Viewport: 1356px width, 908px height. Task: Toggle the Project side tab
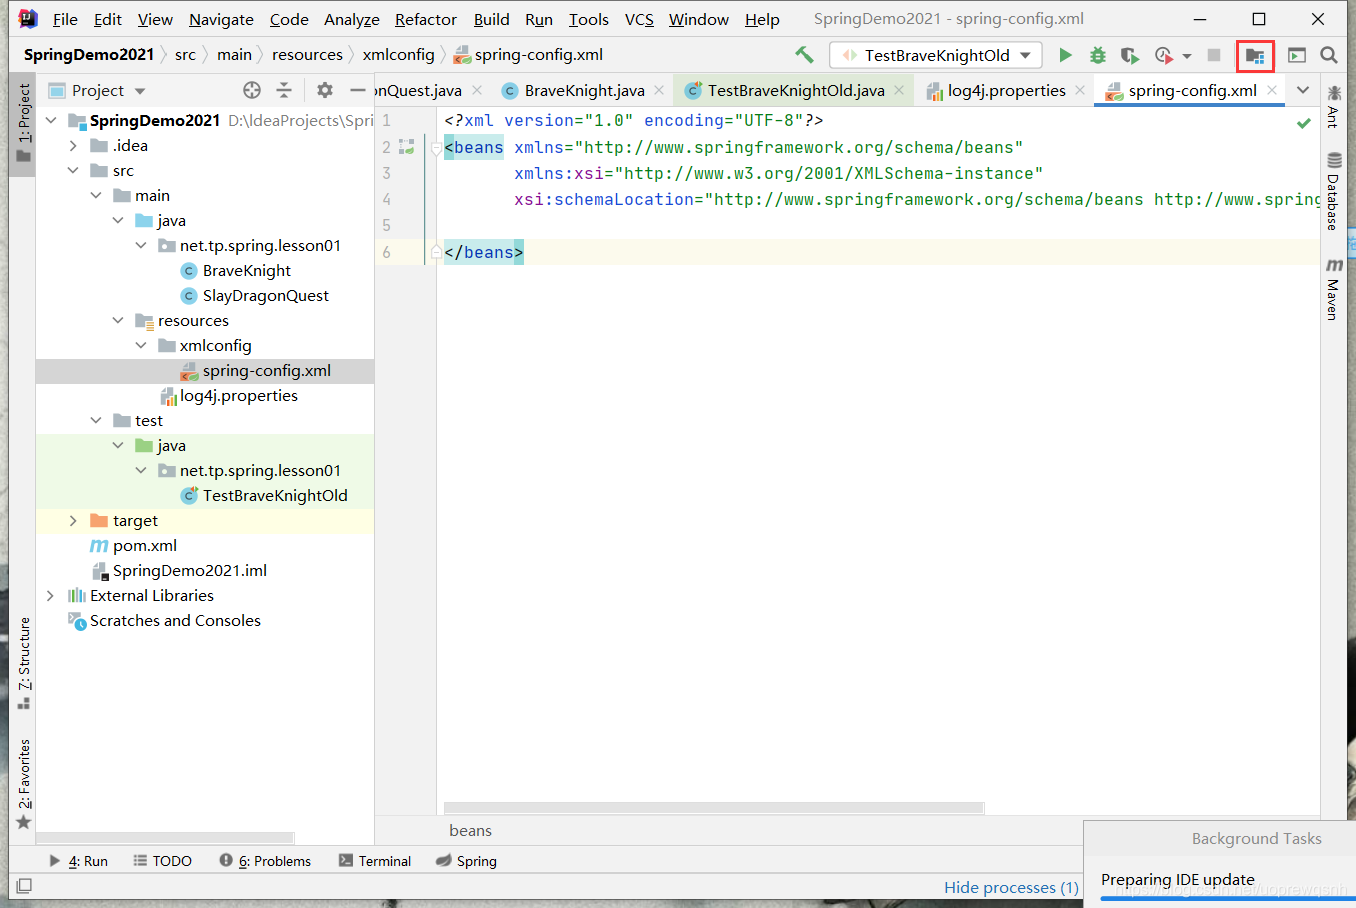pos(23,123)
